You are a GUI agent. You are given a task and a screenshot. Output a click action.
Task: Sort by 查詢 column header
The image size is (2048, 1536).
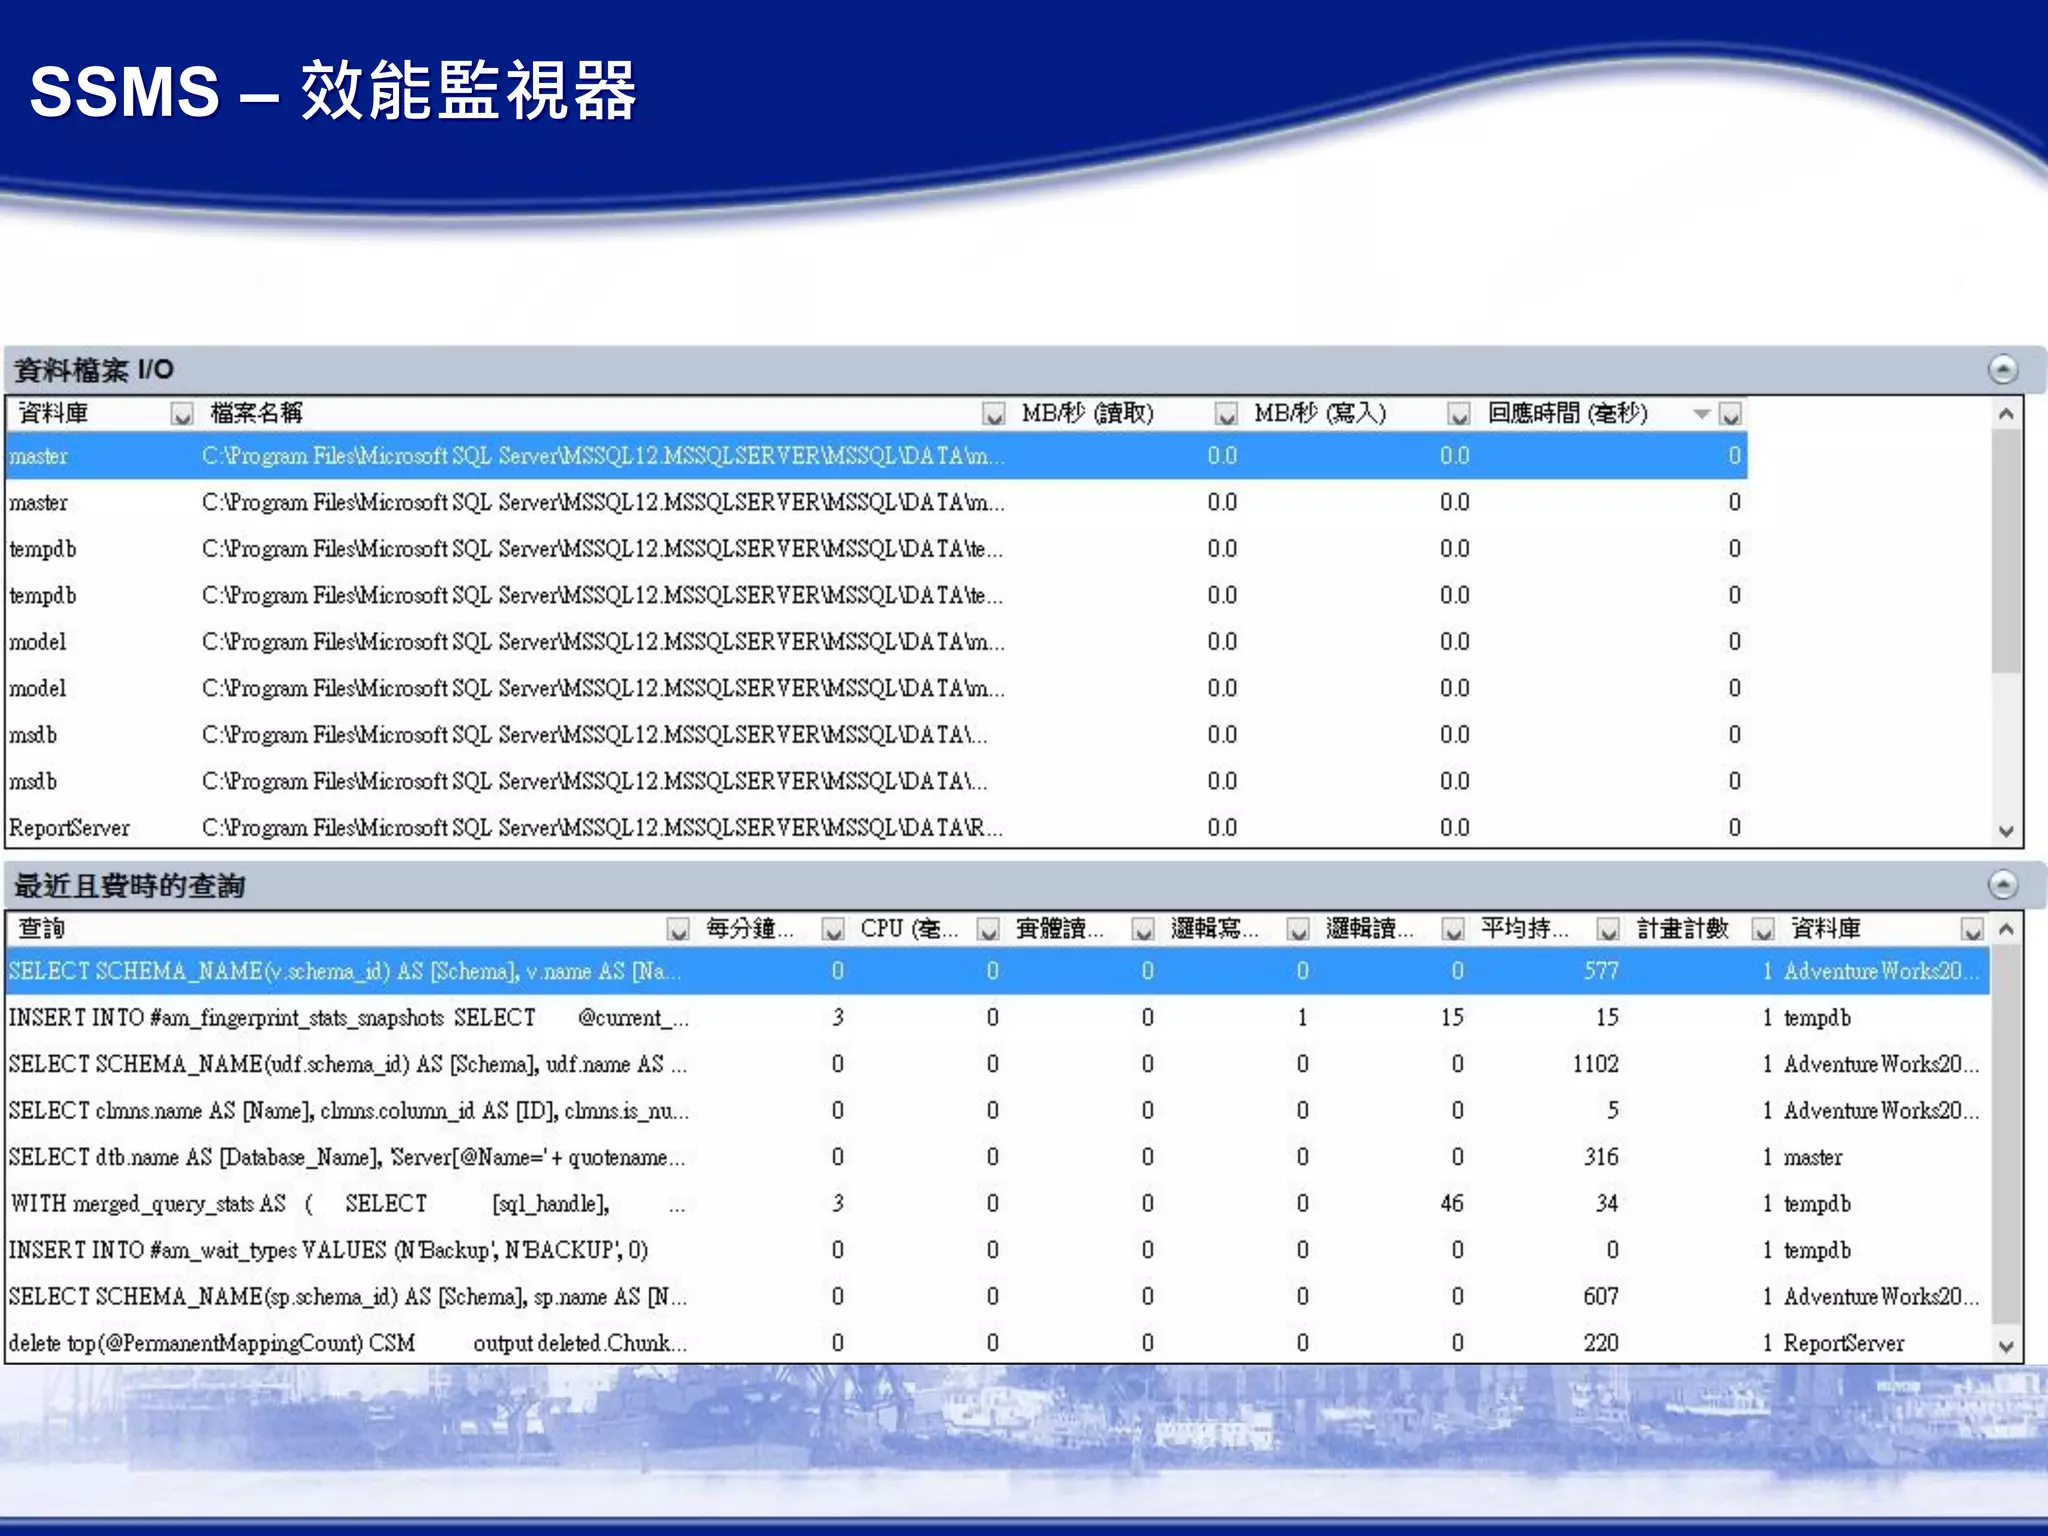pyautogui.click(x=41, y=928)
